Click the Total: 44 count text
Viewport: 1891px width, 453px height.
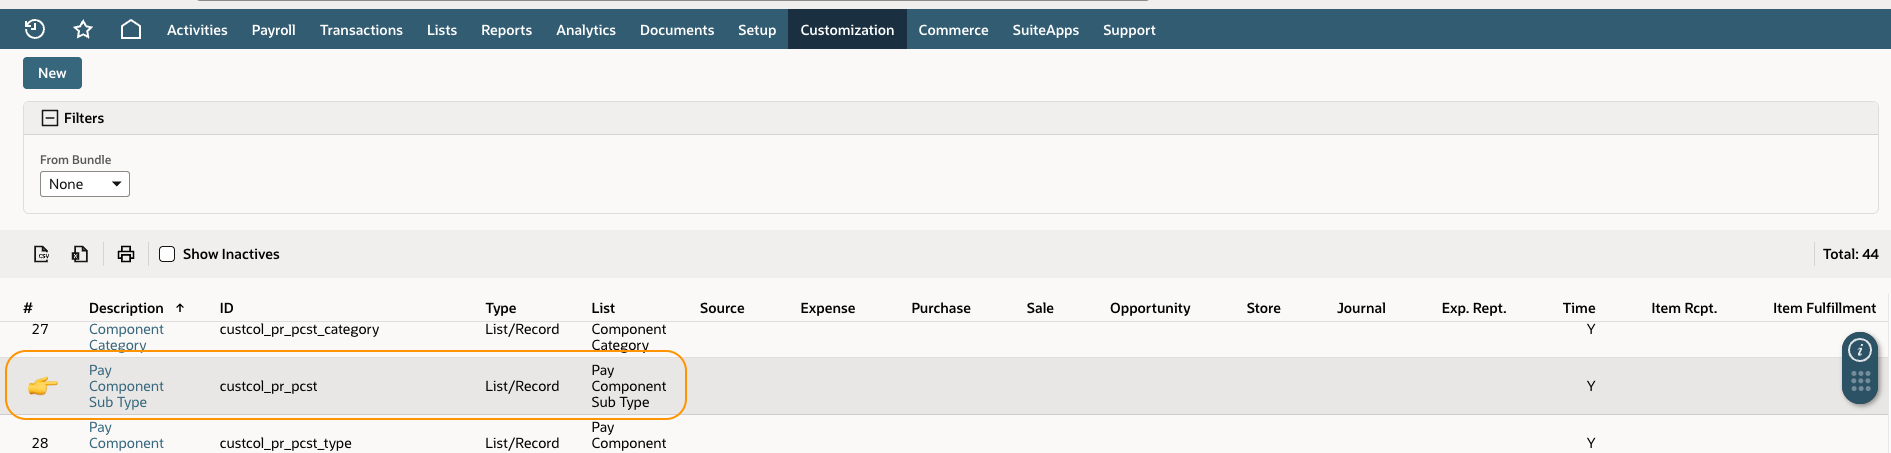[1850, 254]
